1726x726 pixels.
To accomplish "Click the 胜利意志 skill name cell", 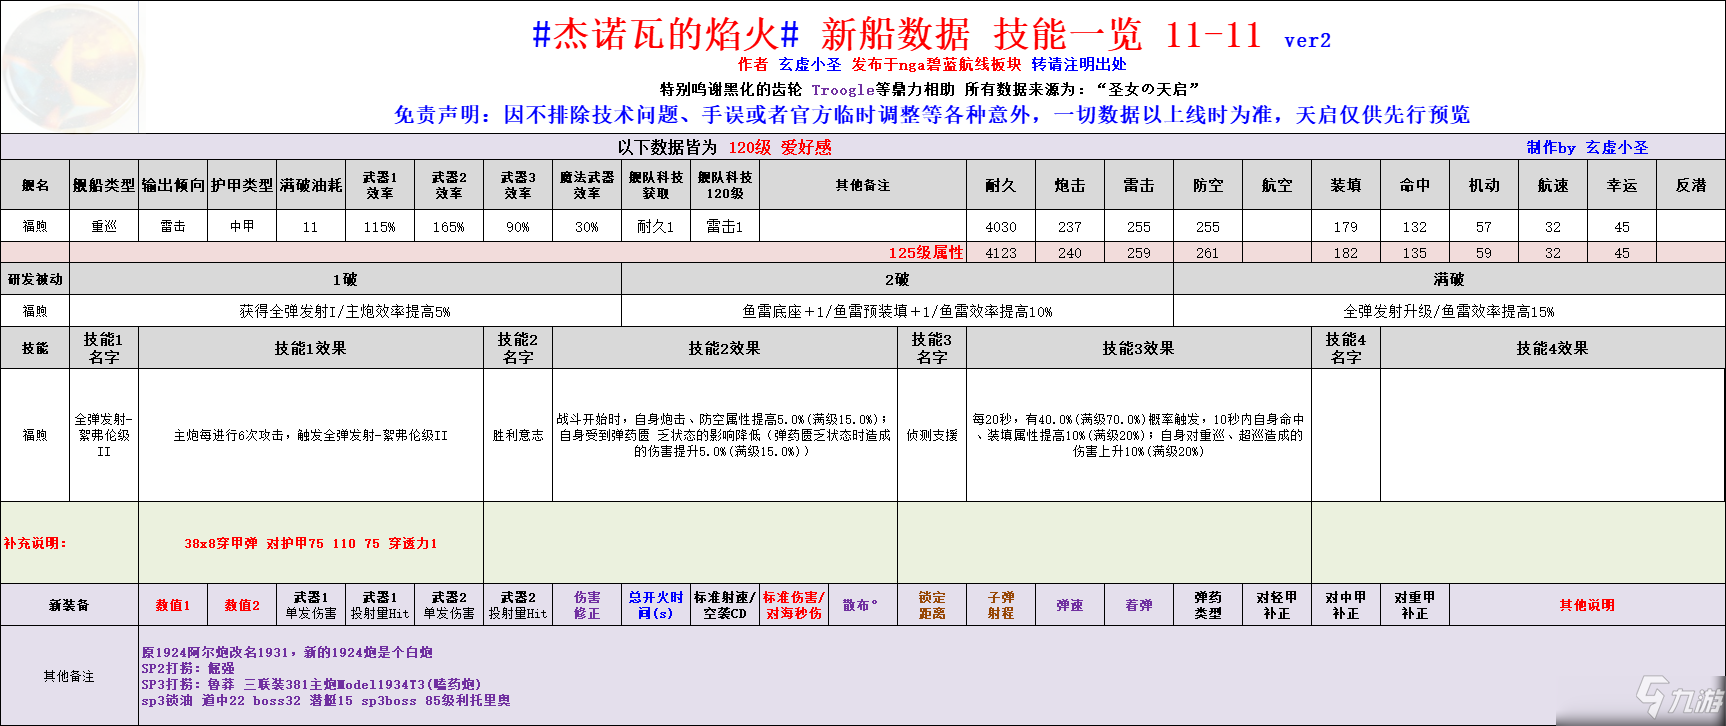I will (x=518, y=435).
